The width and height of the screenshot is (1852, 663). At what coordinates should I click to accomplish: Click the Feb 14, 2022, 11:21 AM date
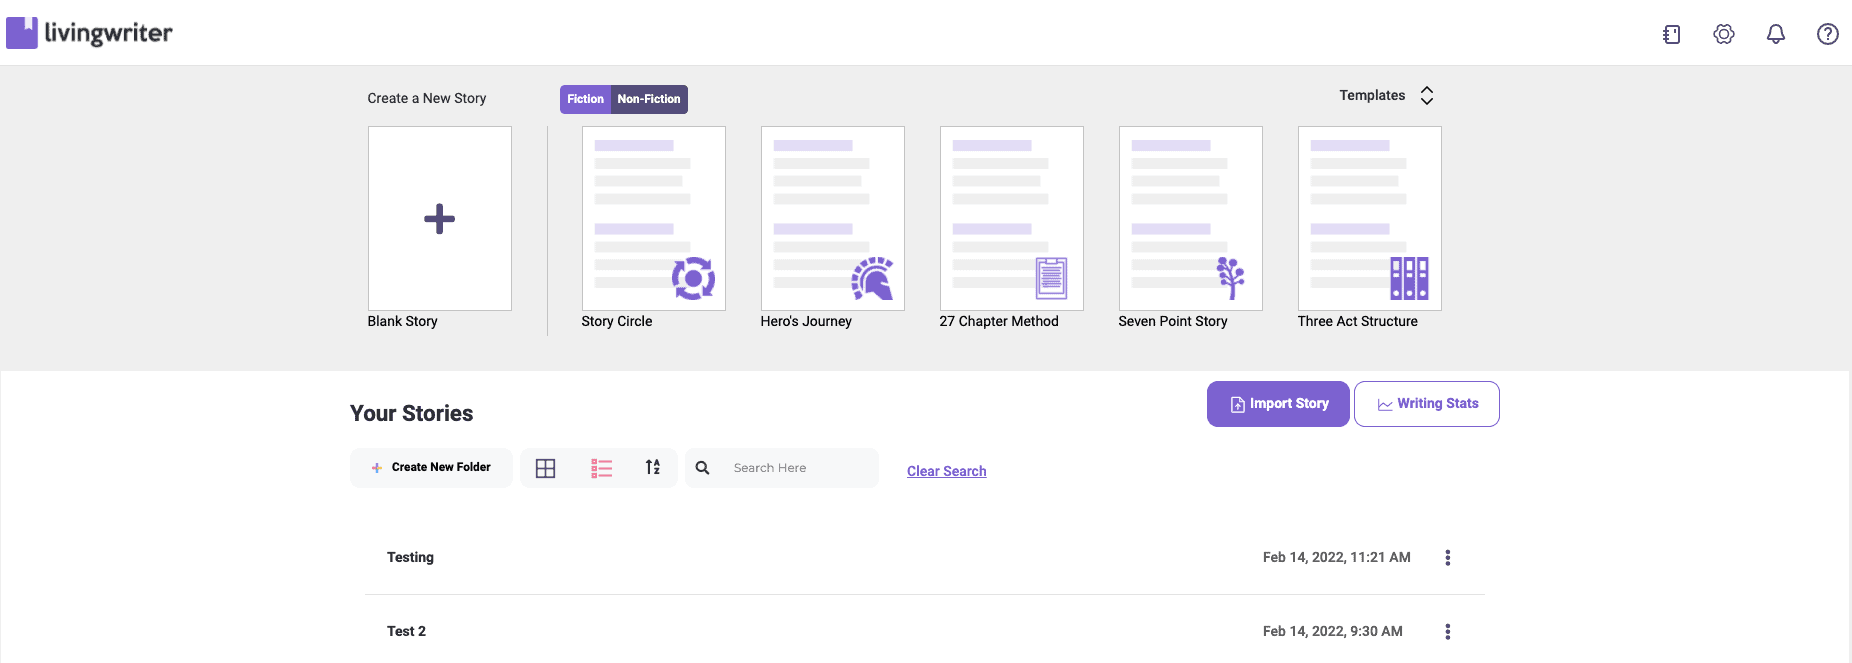(1337, 557)
